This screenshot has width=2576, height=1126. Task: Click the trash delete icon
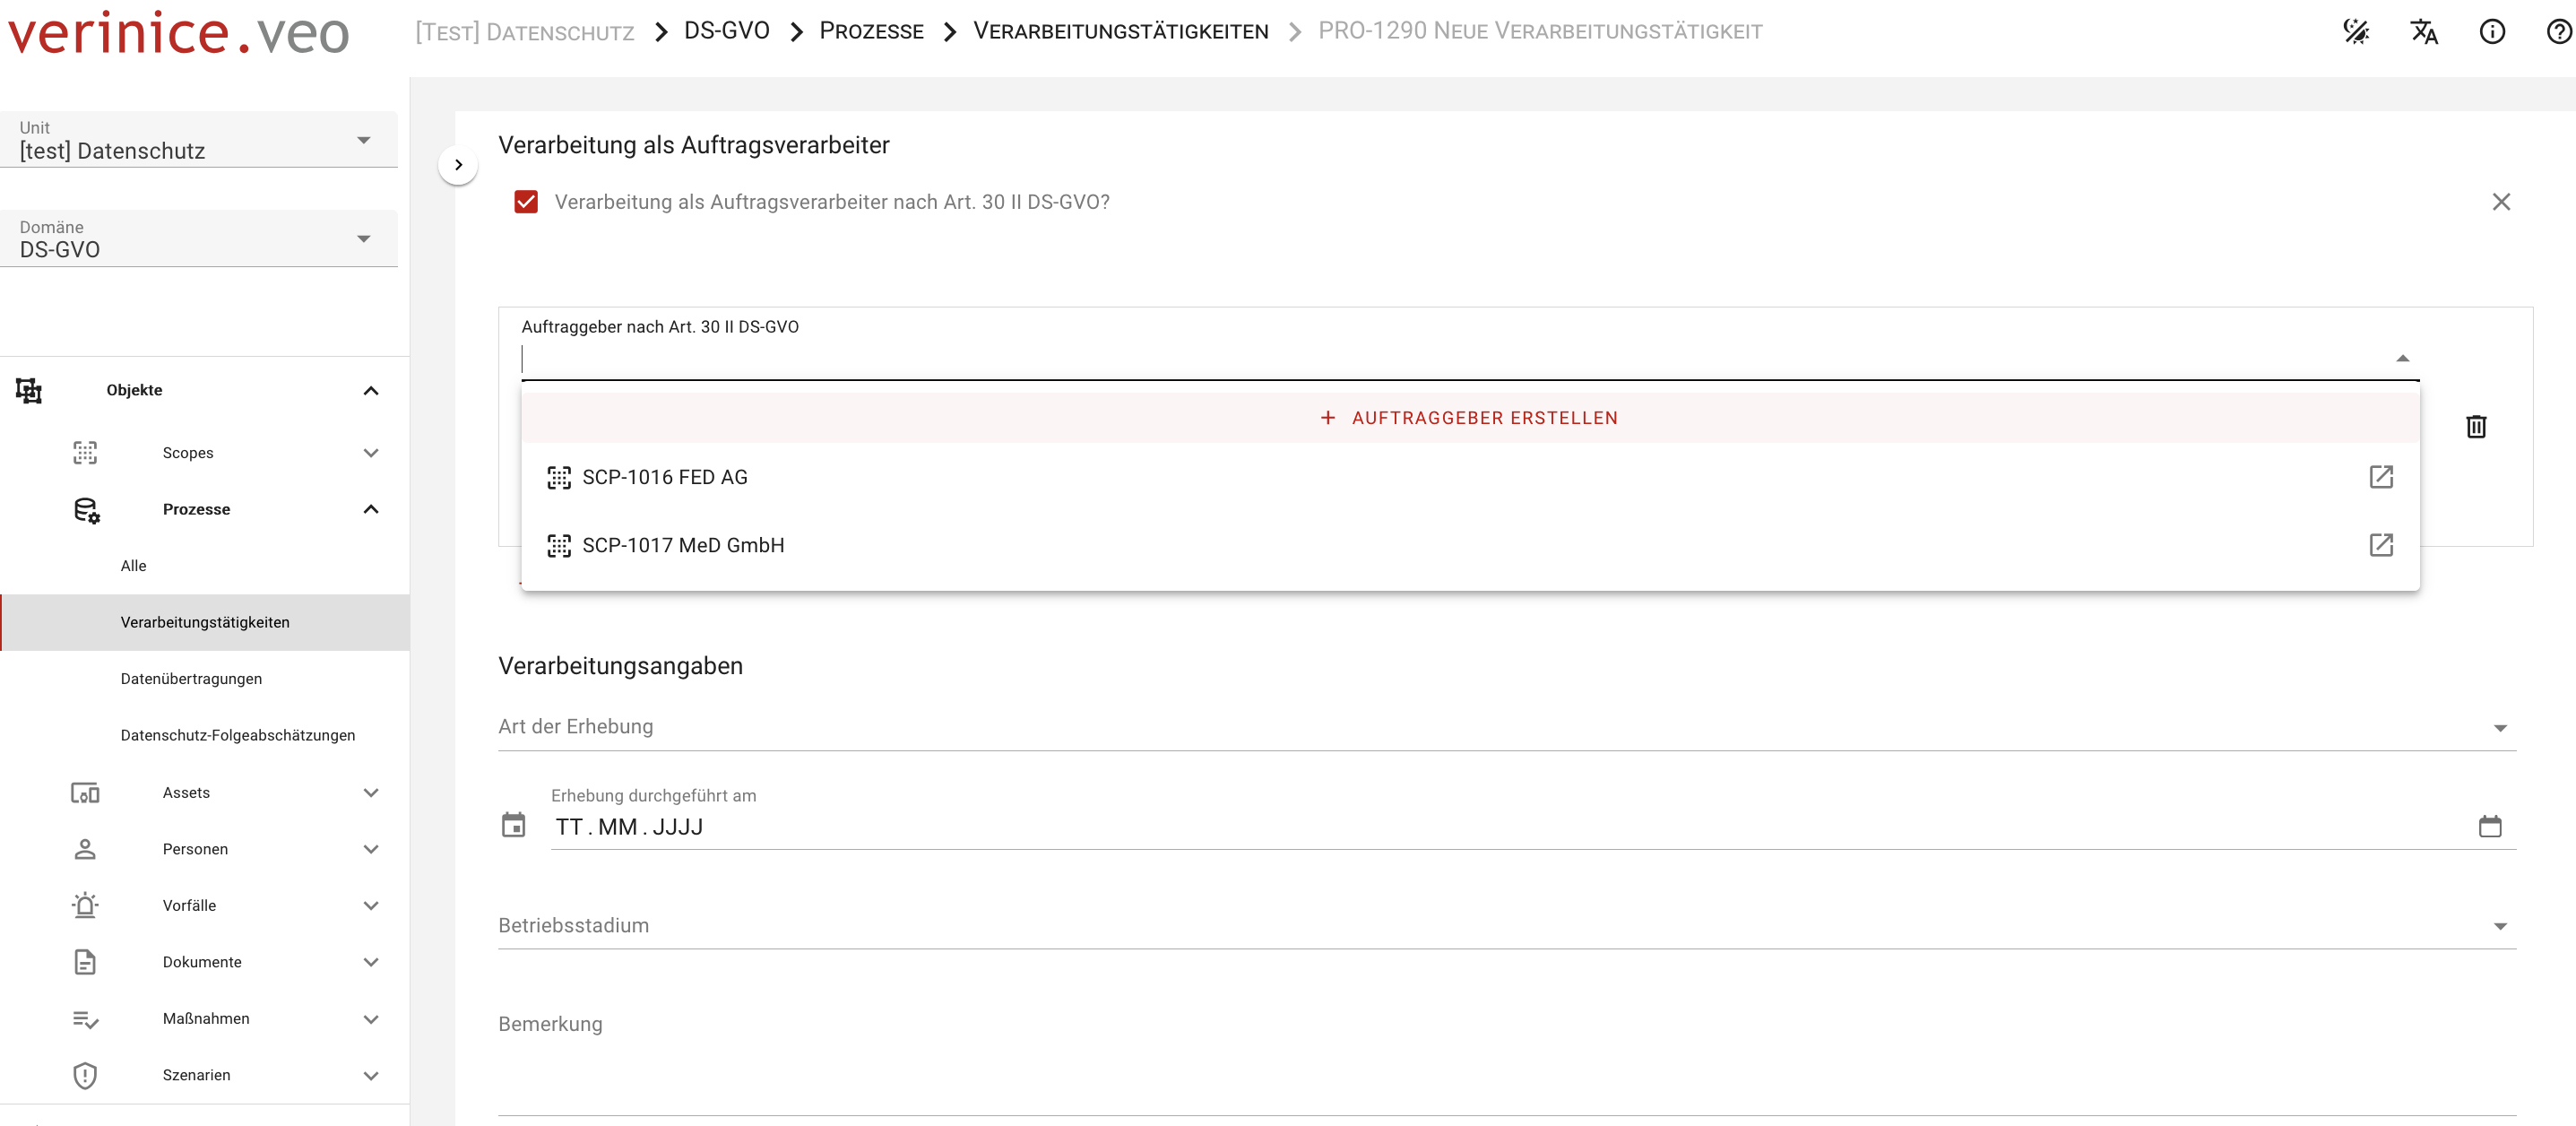pos(2475,427)
